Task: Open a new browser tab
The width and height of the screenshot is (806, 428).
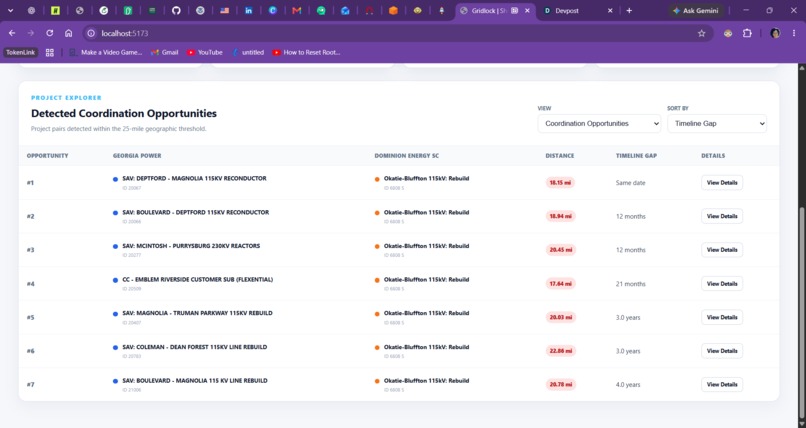Action: [x=629, y=10]
